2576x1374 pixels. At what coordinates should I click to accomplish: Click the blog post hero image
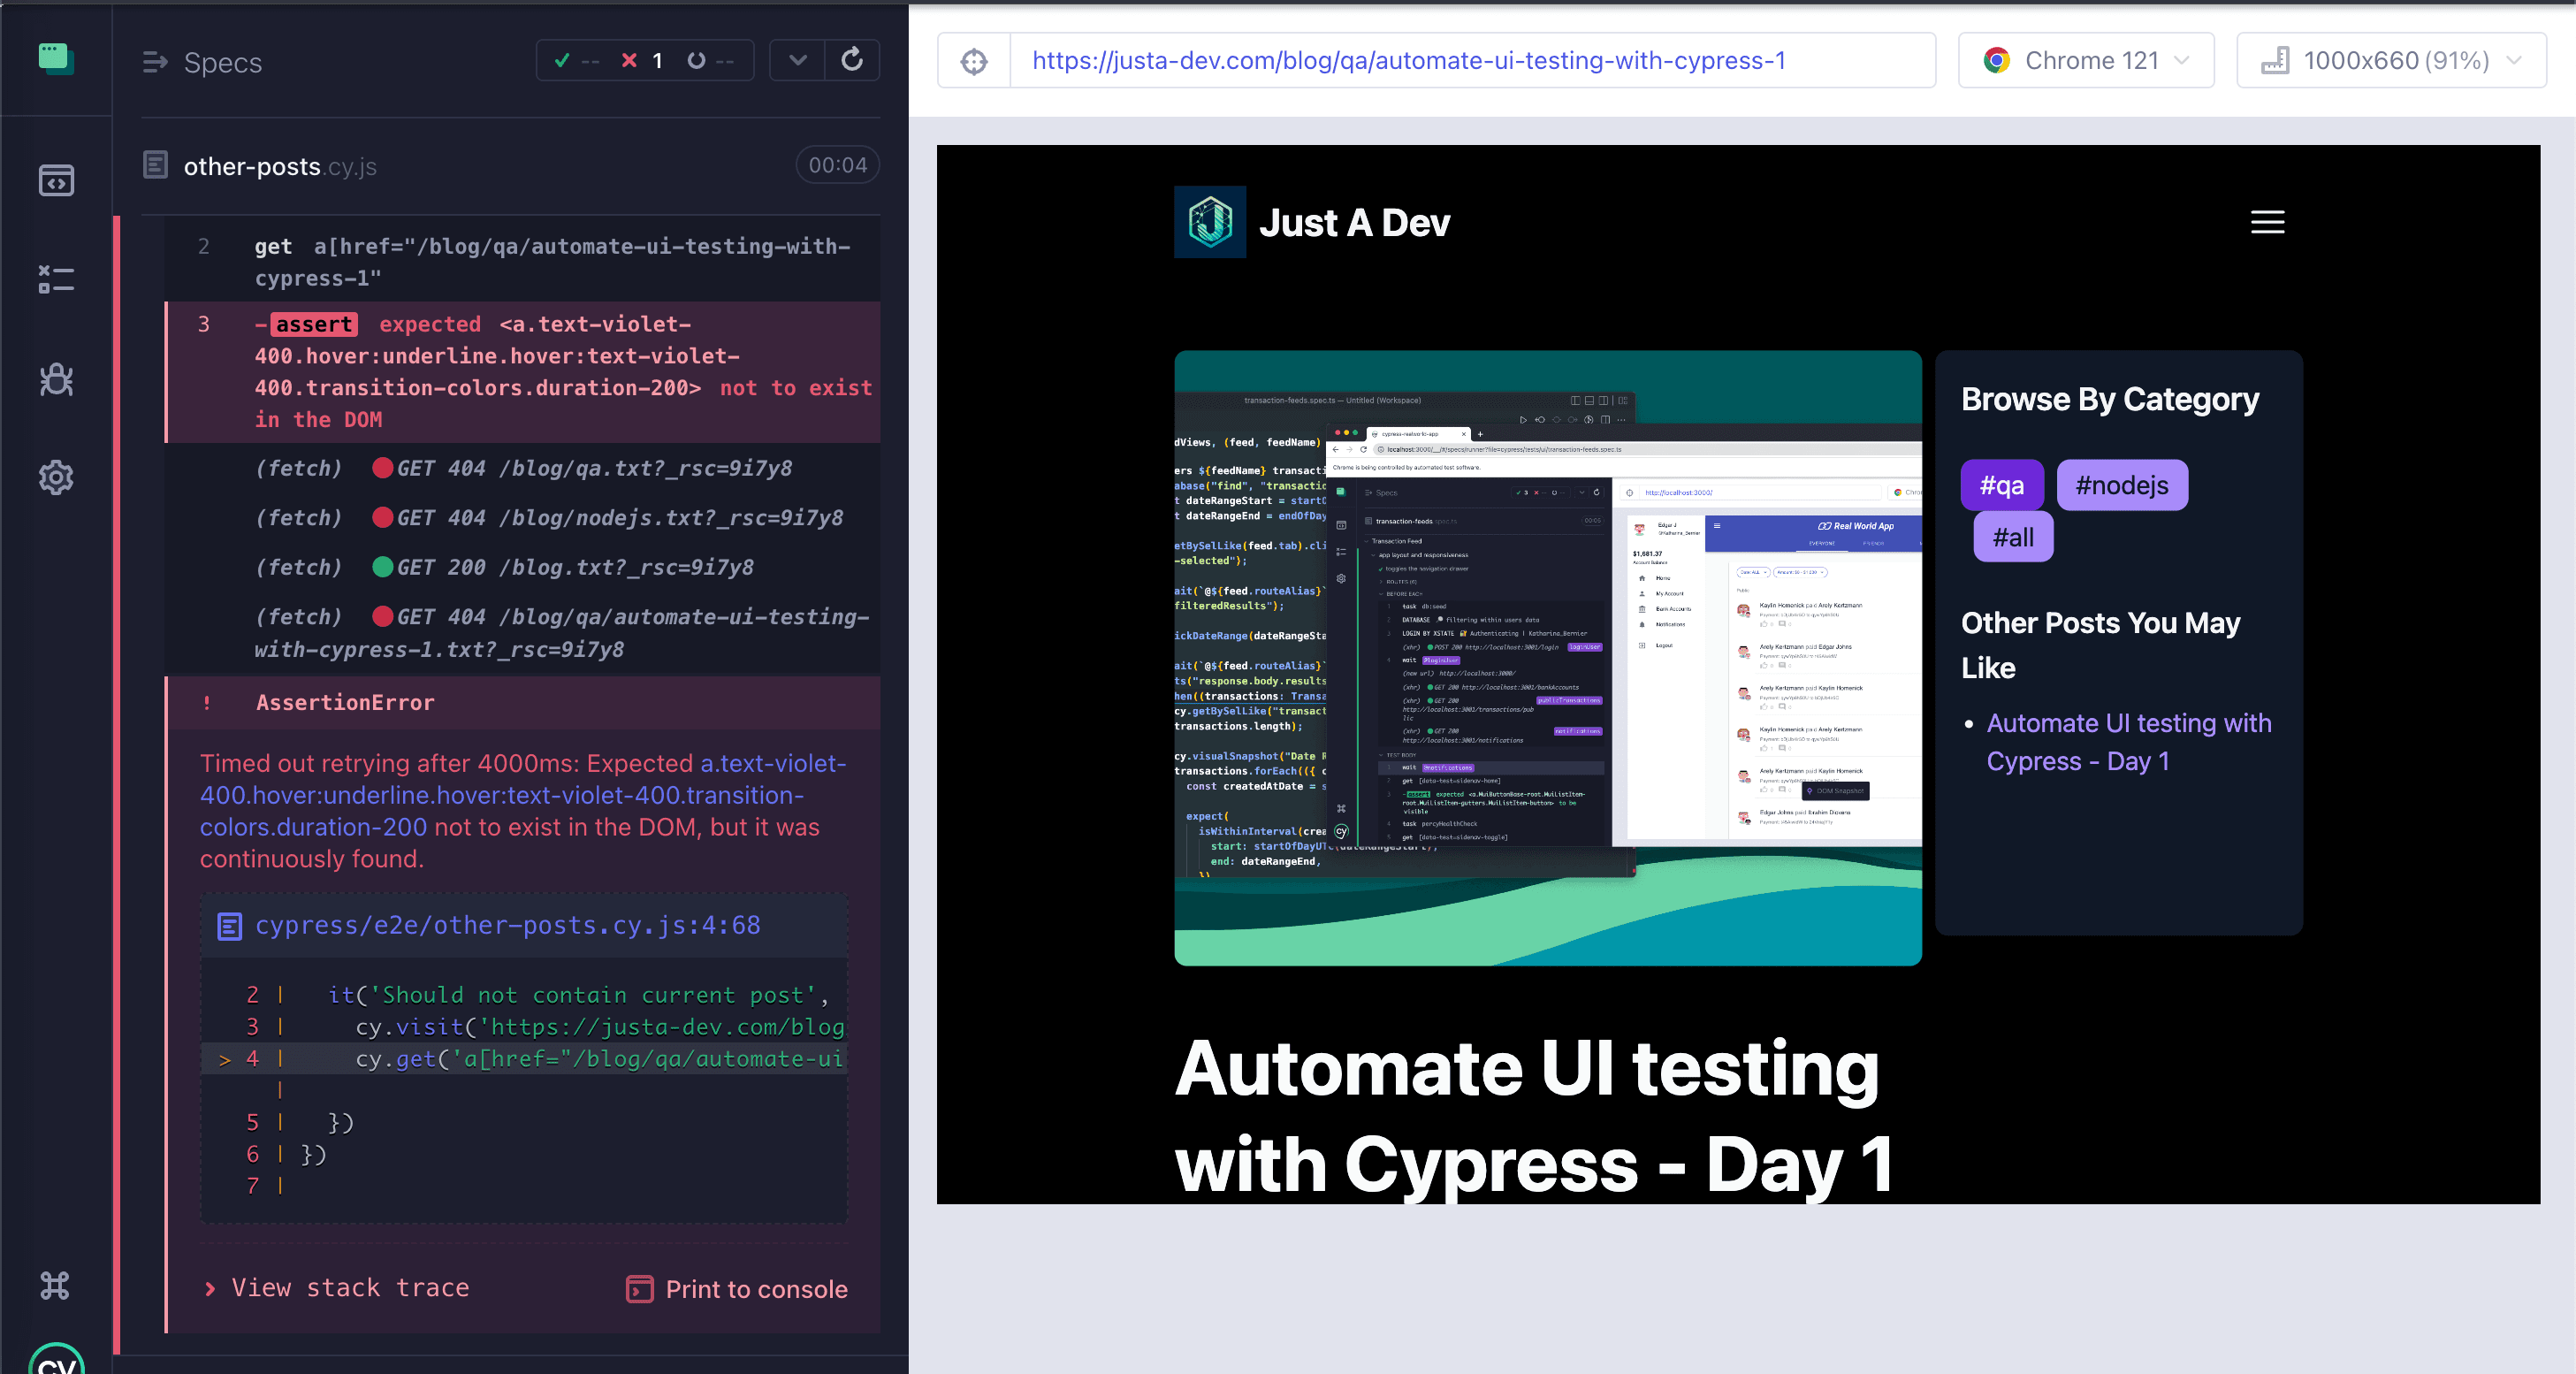point(1547,658)
